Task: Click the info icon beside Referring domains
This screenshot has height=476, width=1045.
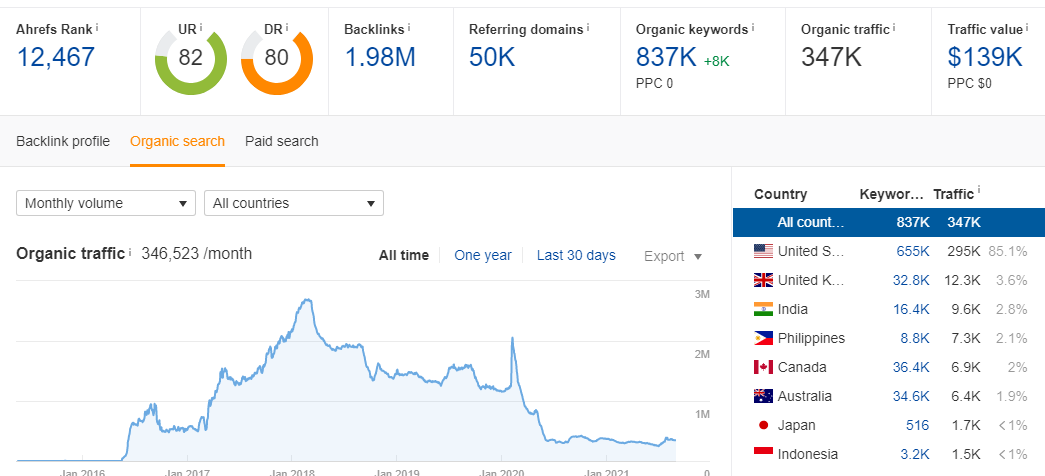Action: click(x=588, y=27)
